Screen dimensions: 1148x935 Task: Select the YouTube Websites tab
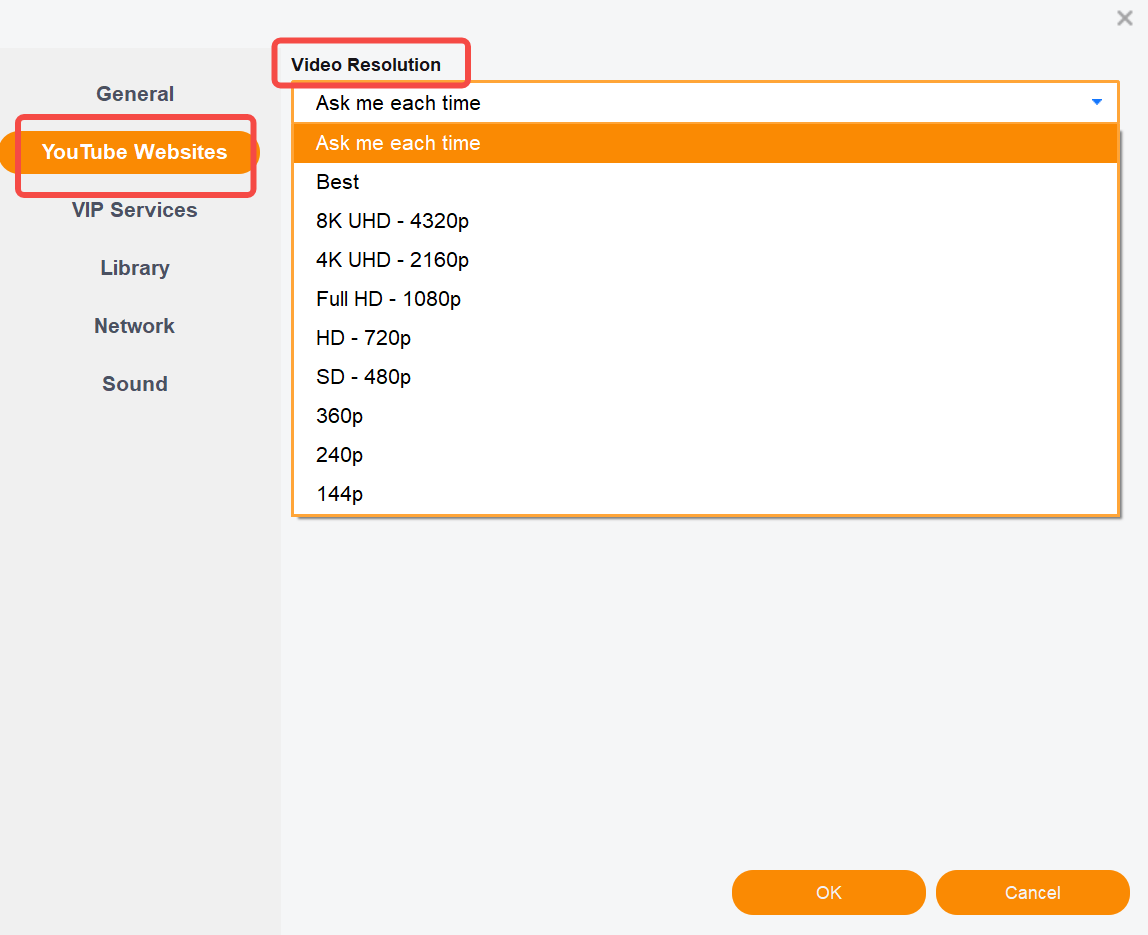(x=130, y=152)
